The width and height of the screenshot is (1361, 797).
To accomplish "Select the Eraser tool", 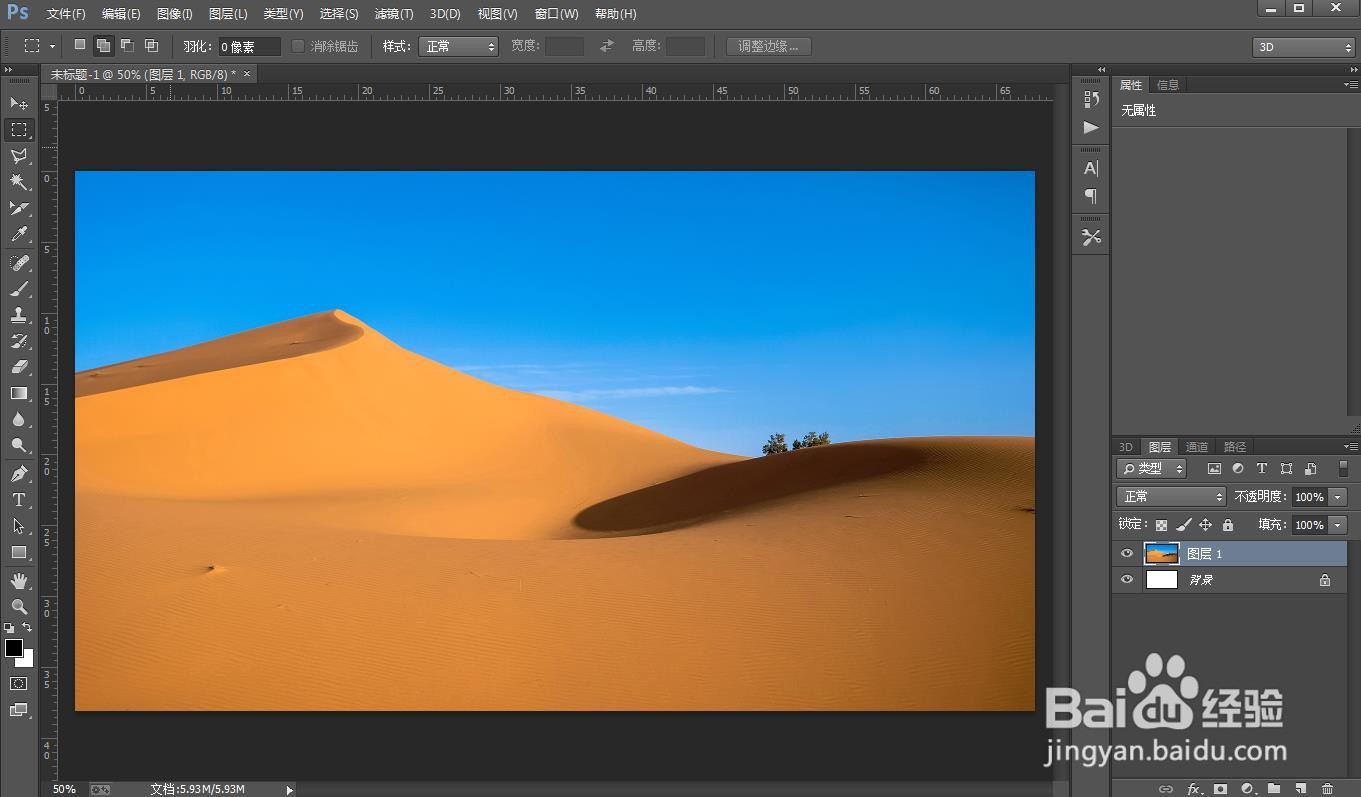I will [19, 367].
